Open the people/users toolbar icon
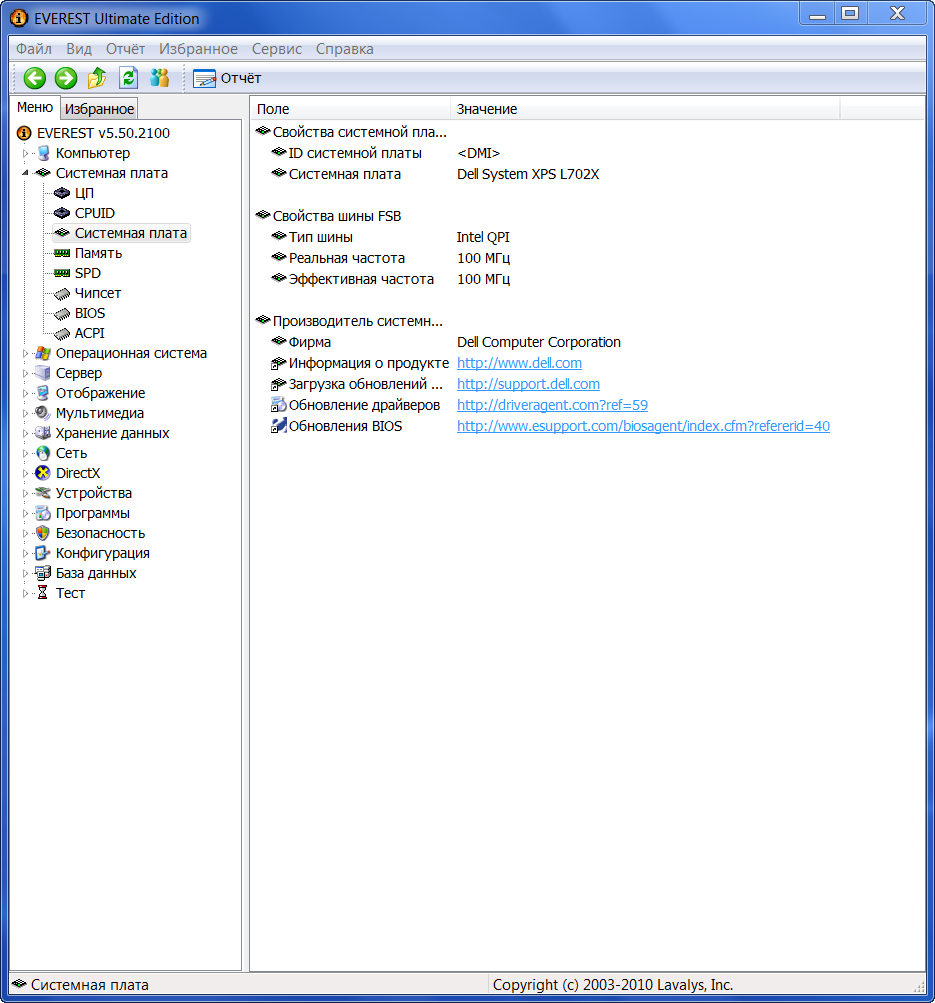The image size is (935, 1003). coord(160,78)
